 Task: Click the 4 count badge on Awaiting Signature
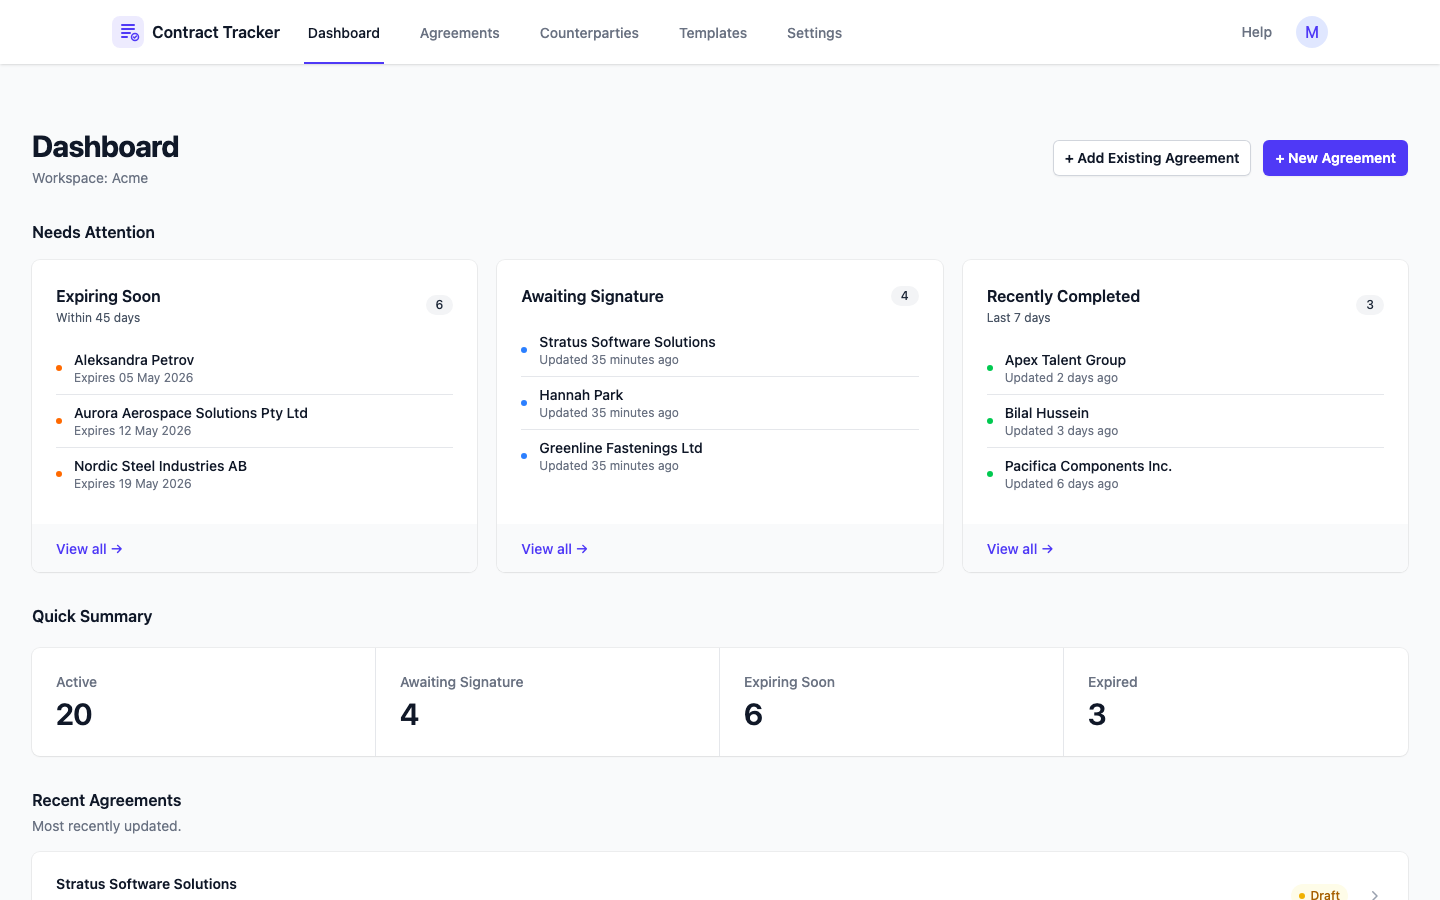pos(904,296)
